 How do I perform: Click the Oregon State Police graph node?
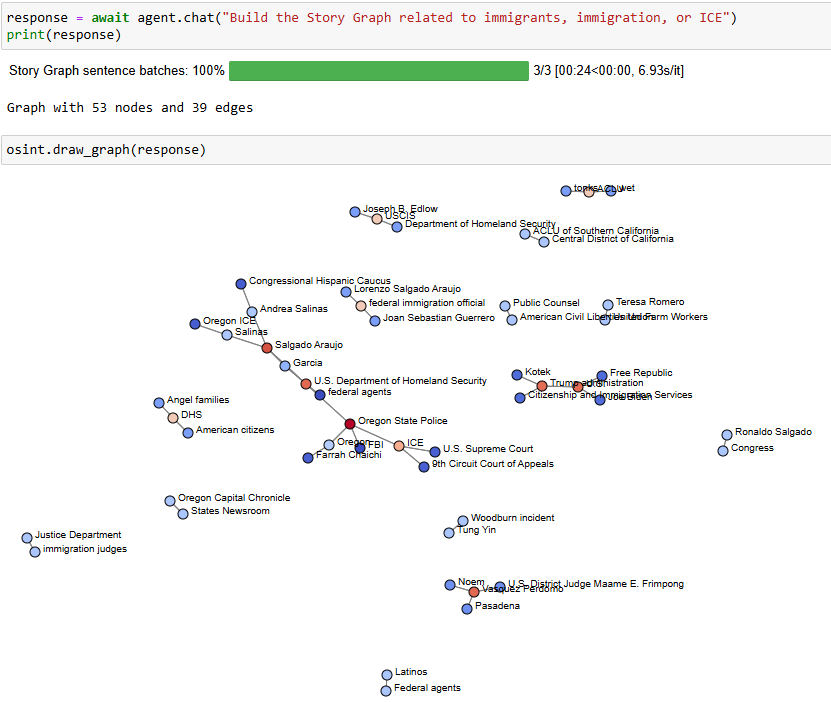coord(350,424)
